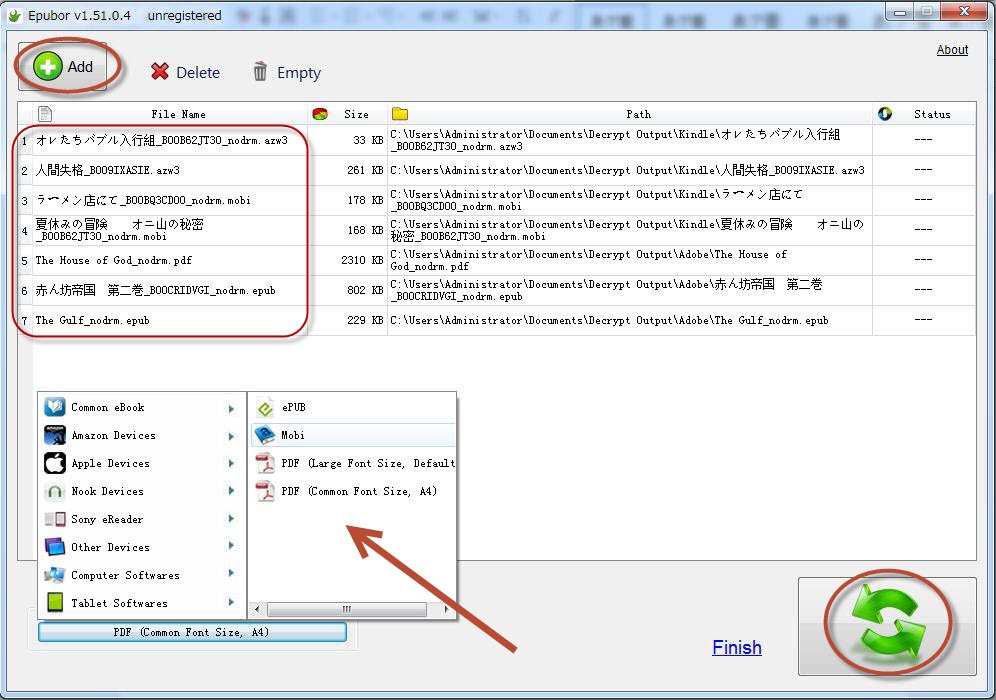Image resolution: width=996 pixels, height=700 pixels.
Task: Click the Other Devices icon
Action: point(55,547)
